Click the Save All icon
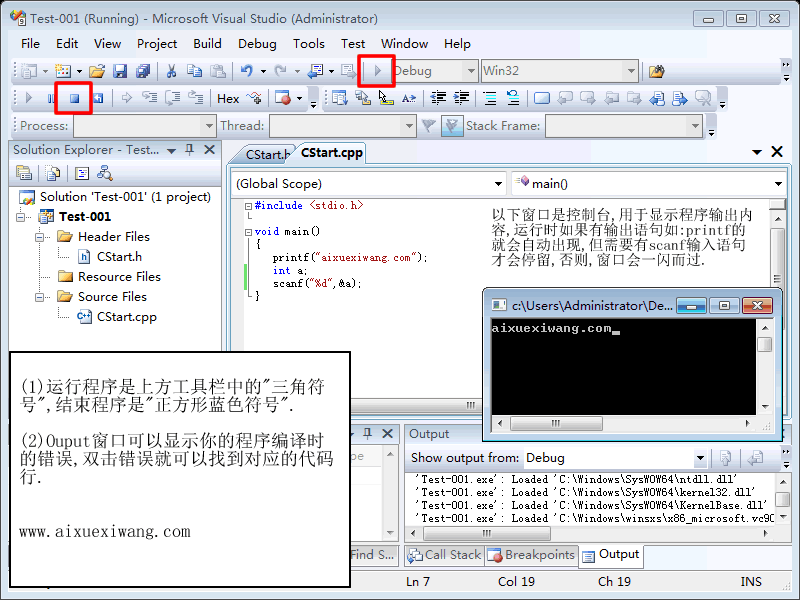 click(x=142, y=71)
